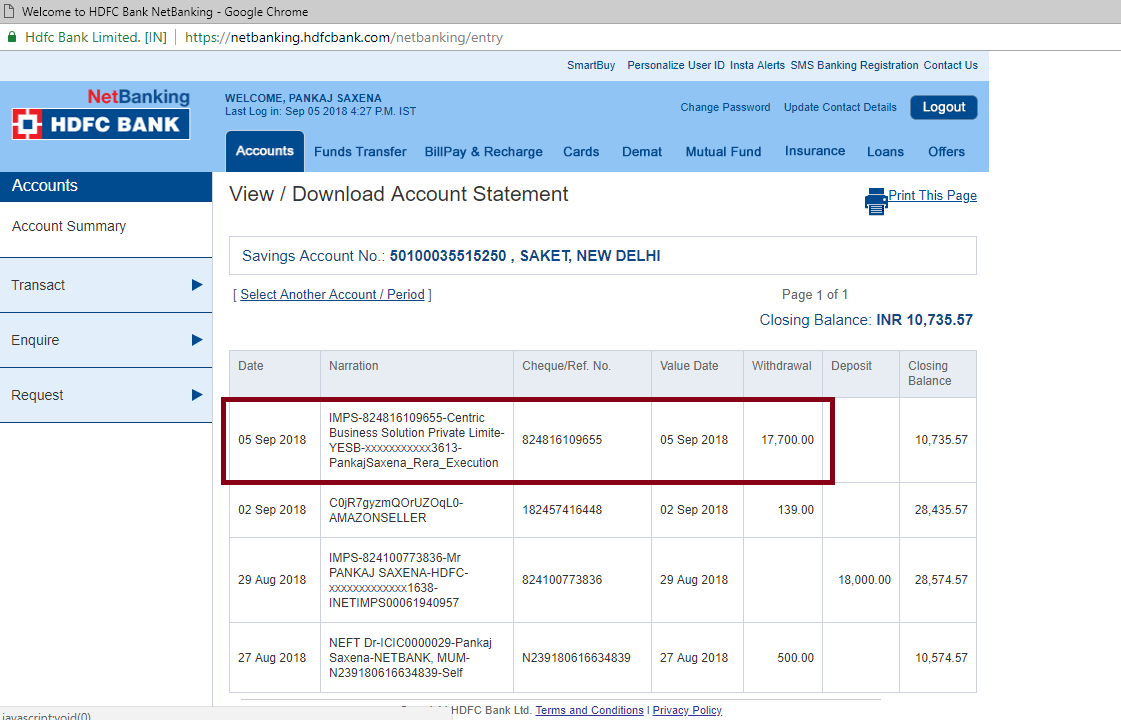Select the Mutual Fund tab

pyautogui.click(x=723, y=152)
